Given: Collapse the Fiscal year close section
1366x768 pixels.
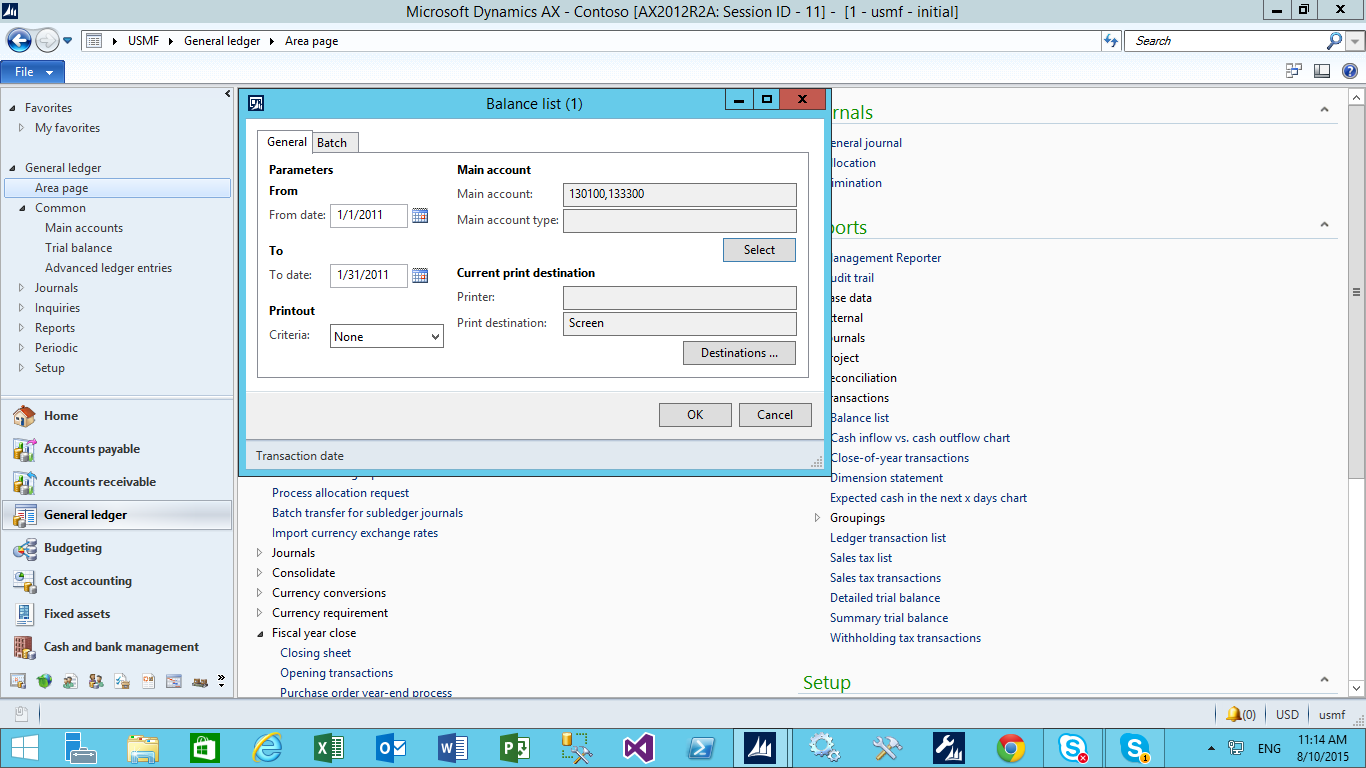Looking at the screenshot, I should click(x=260, y=633).
